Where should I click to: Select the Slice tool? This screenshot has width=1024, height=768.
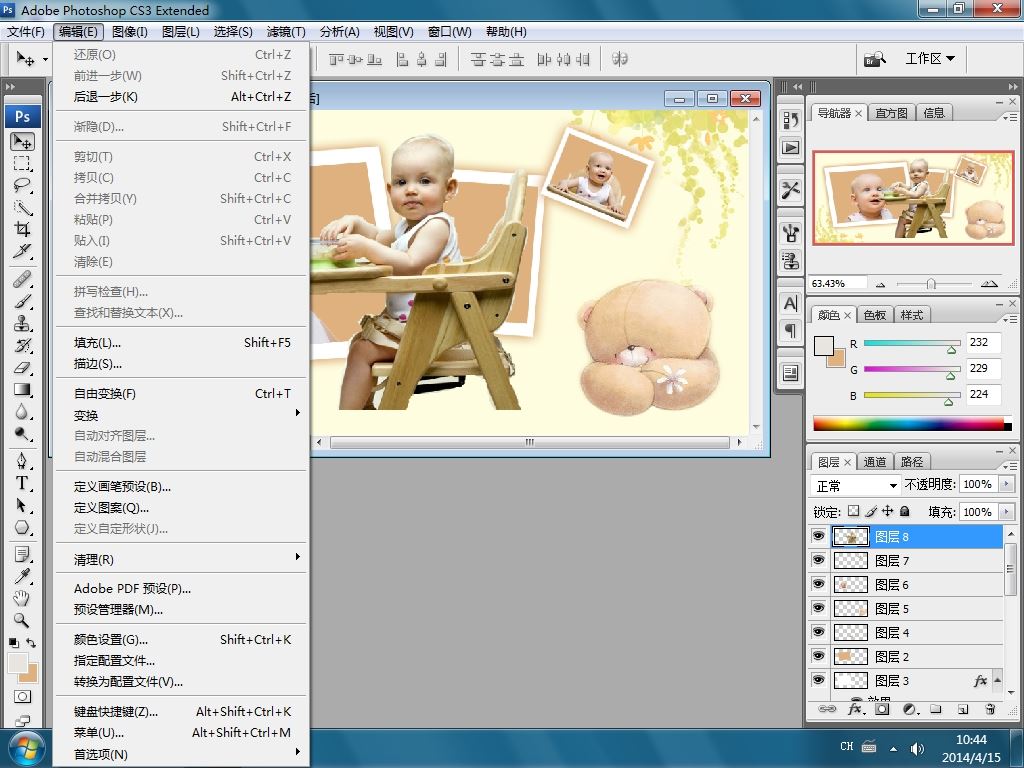[x=22, y=251]
